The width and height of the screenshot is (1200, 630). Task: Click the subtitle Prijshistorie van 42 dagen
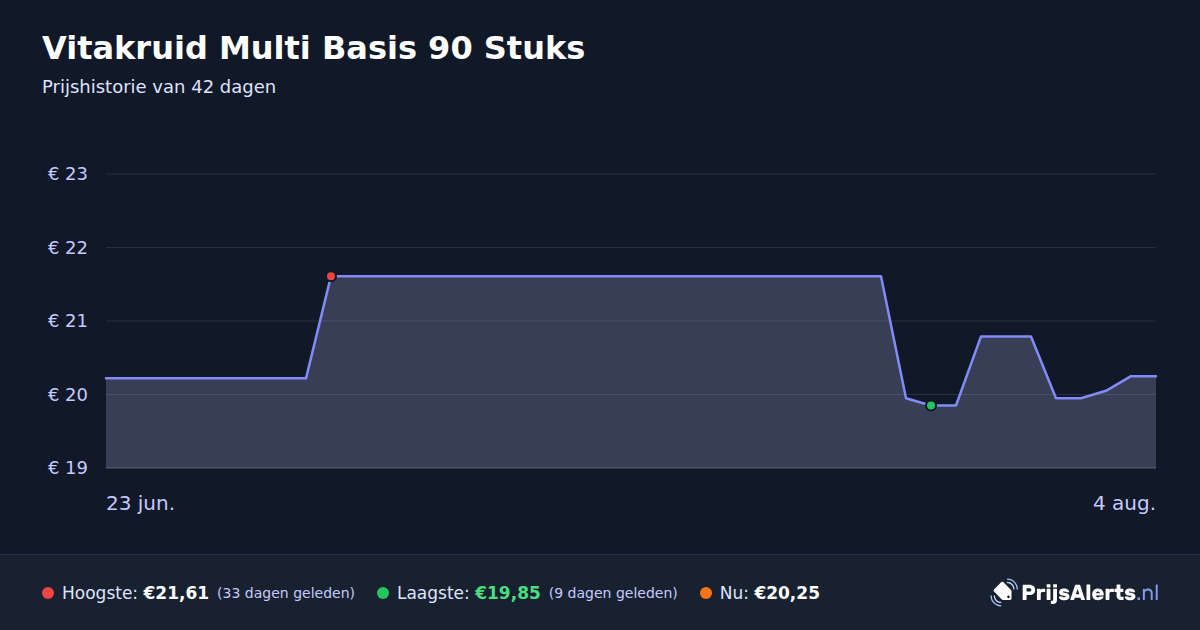tap(159, 87)
